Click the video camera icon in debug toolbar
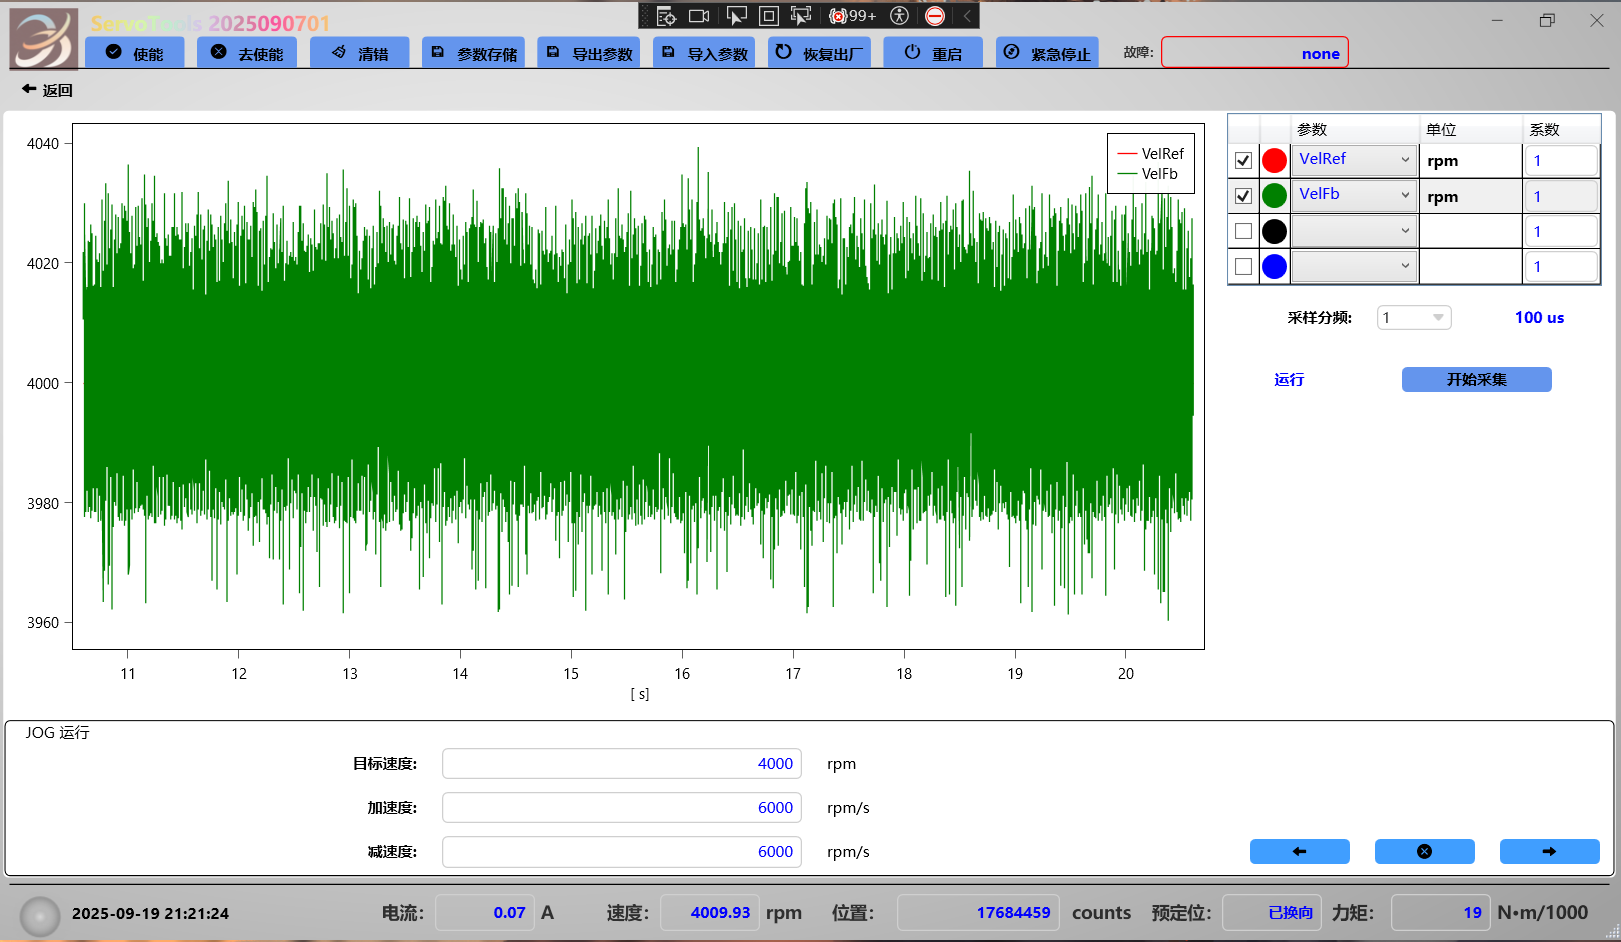1621x942 pixels. point(699,16)
